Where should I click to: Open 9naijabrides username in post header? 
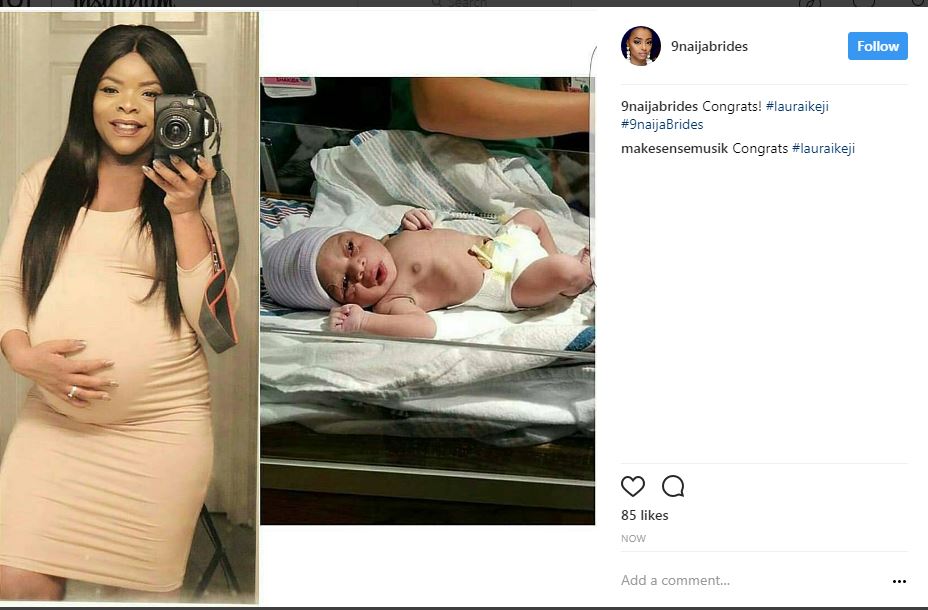[x=709, y=46]
